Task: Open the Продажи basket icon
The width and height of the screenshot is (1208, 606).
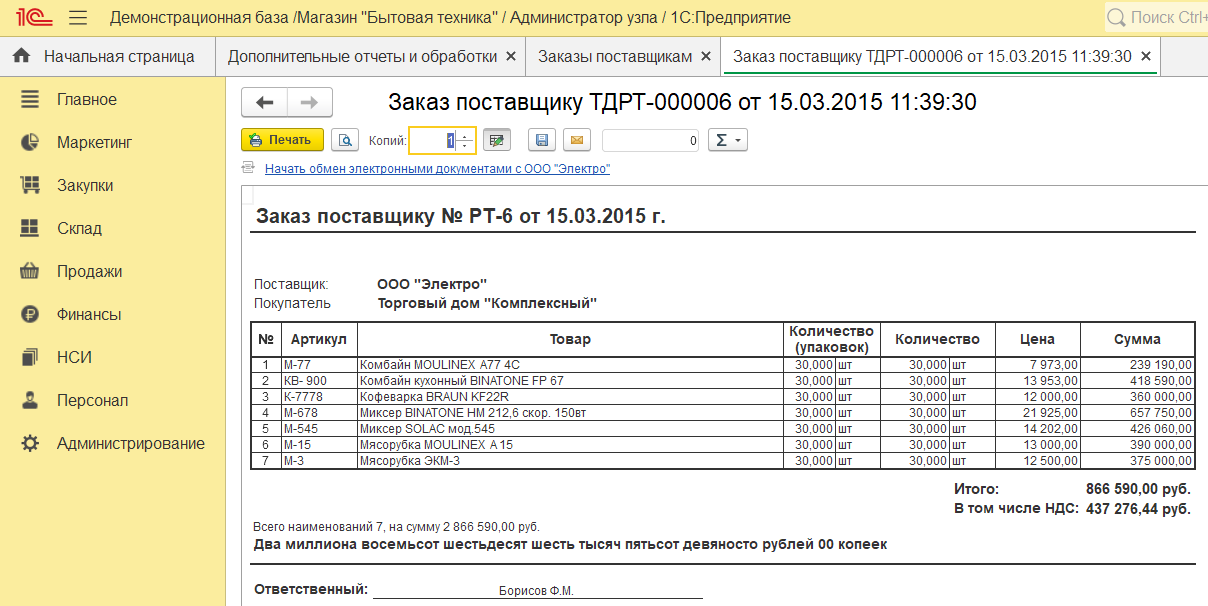Action: coord(30,272)
